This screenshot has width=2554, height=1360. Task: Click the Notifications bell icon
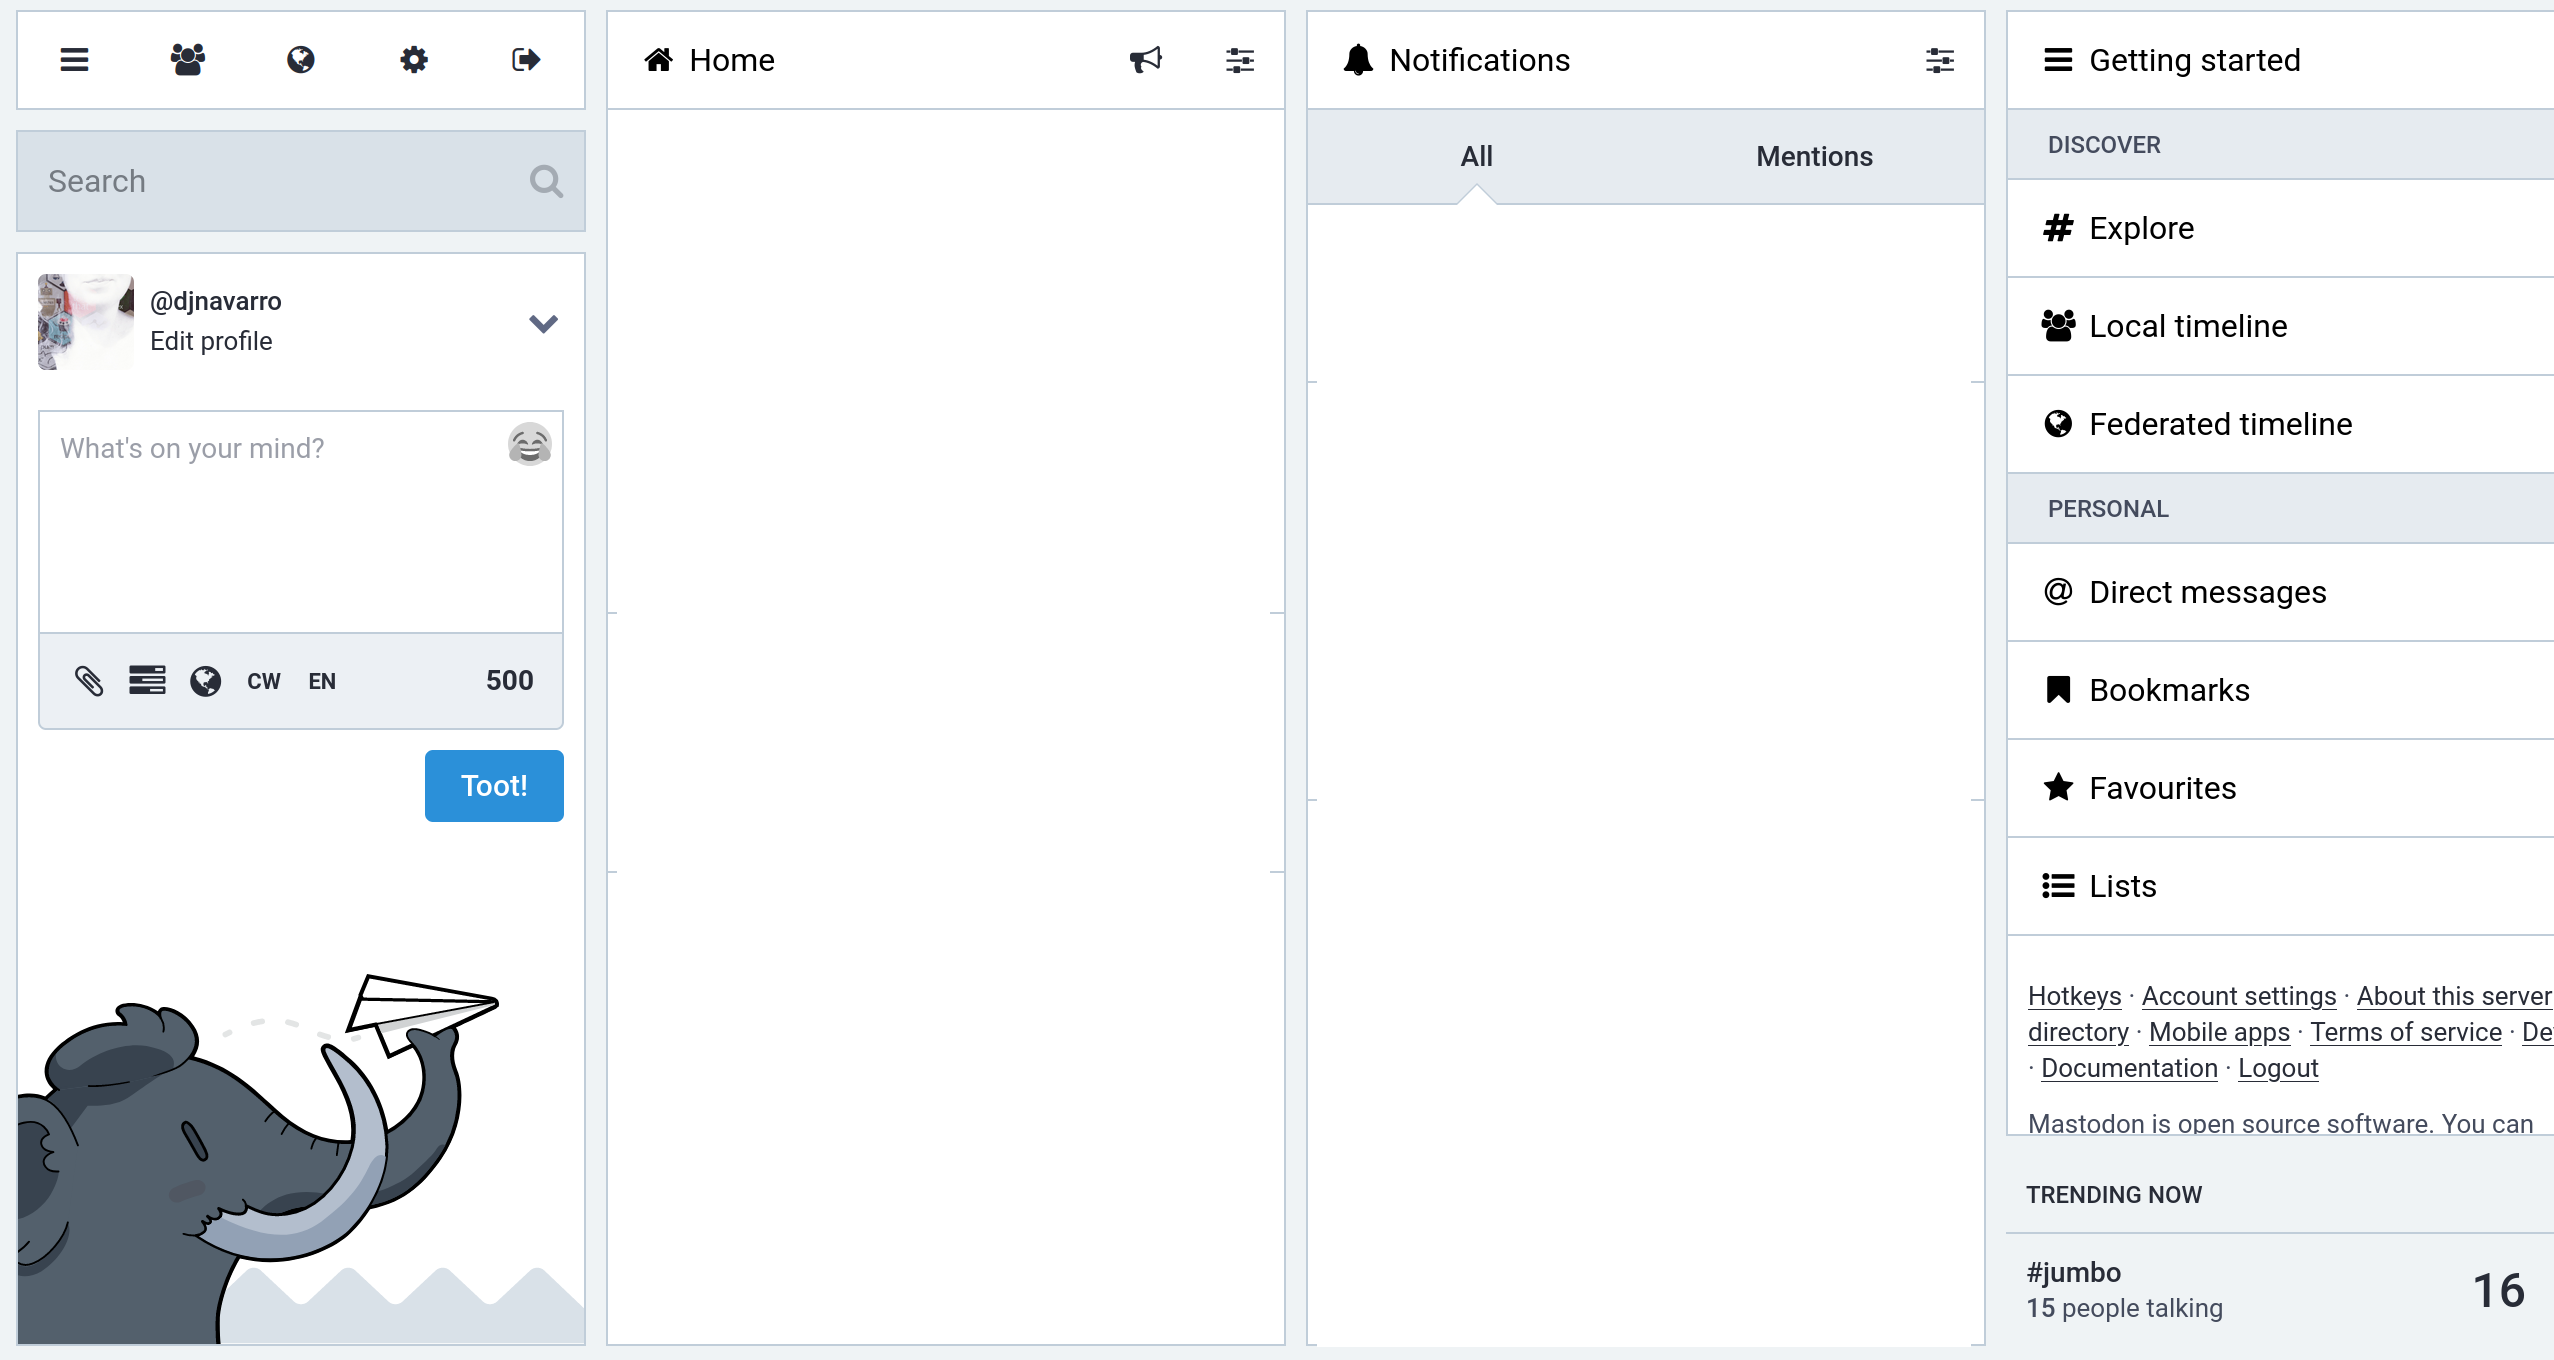(x=1358, y=60)
